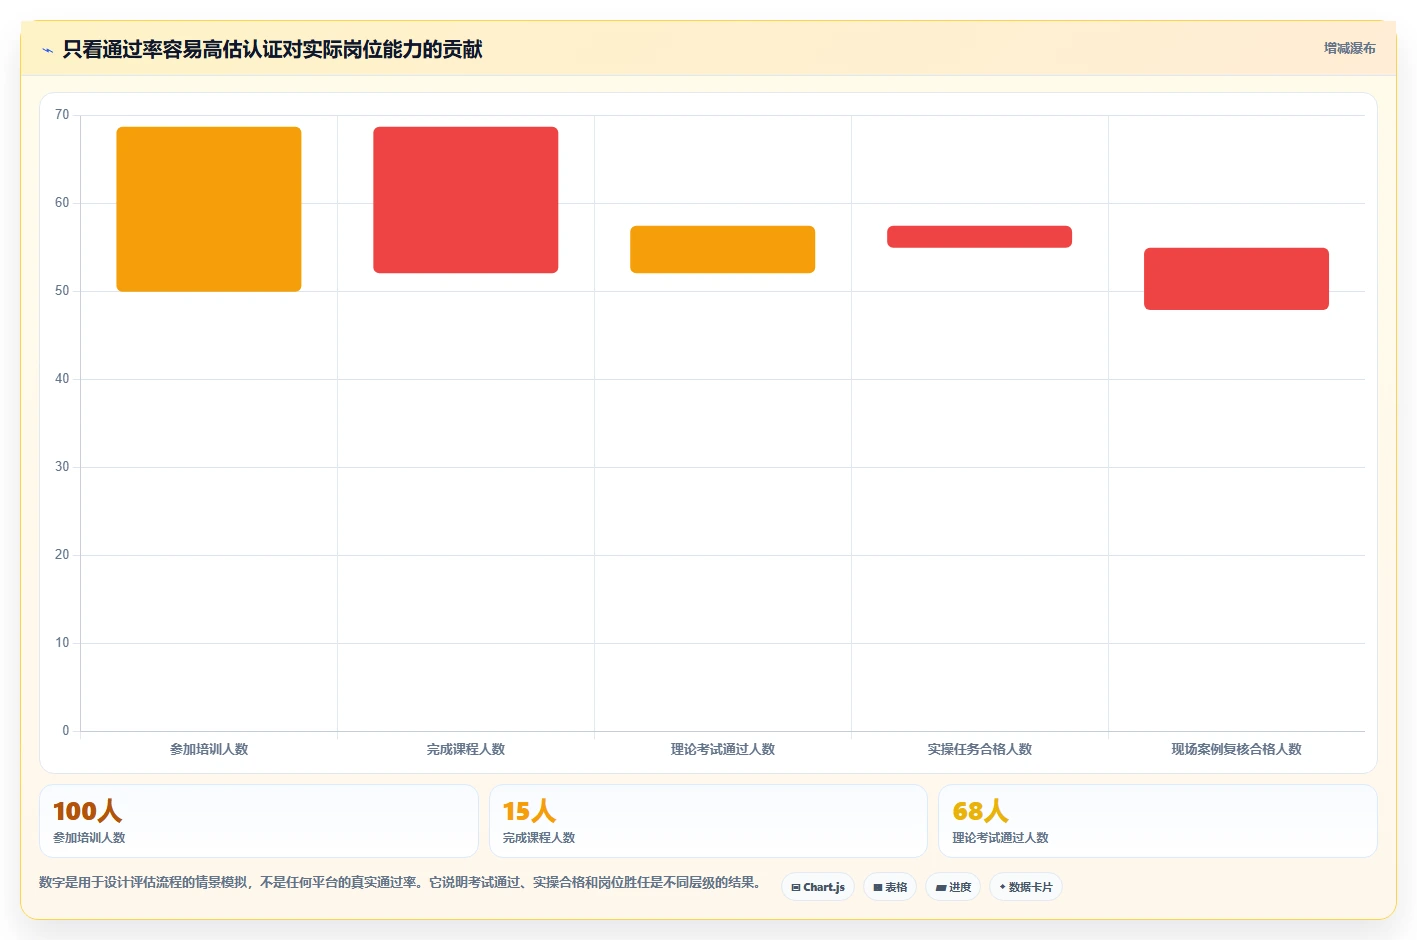Screen dimensions: 1417x940
Task: Select the 数据卡片 tag
Action: click(x=1026, y=887)
